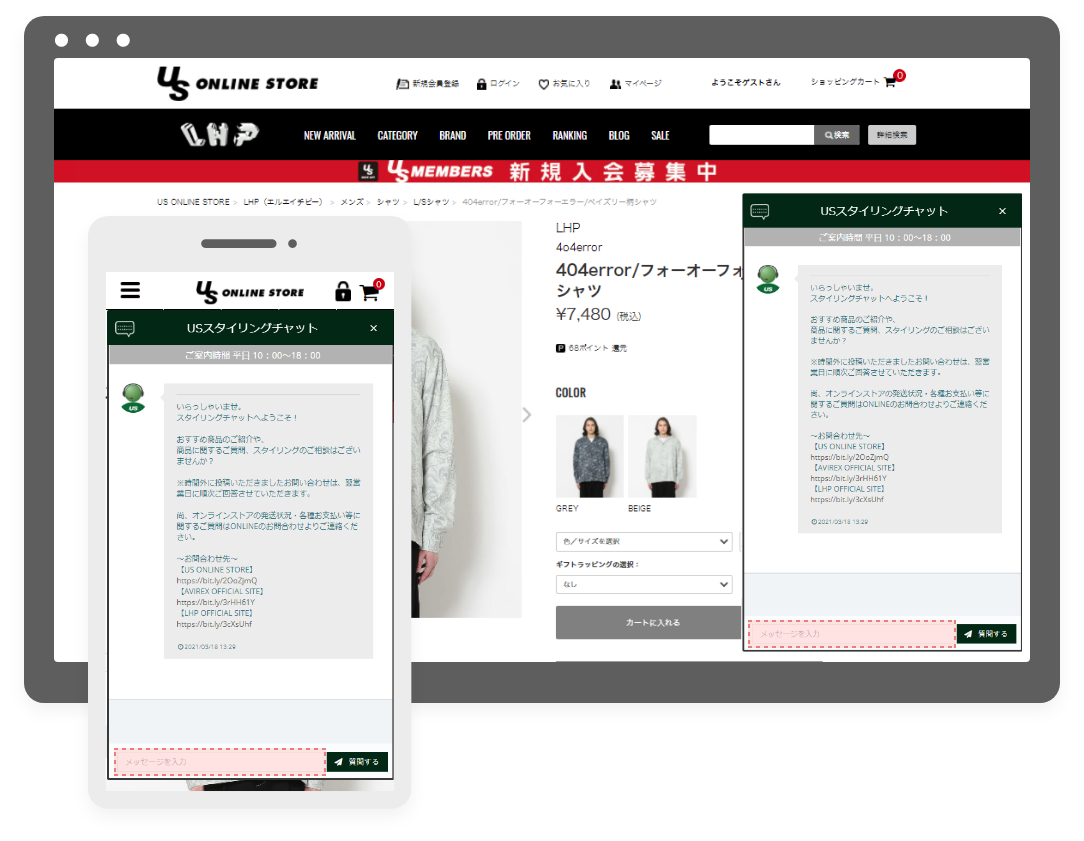
Task: Close the mobile styling chat panel
Action: tap(373, 328)
